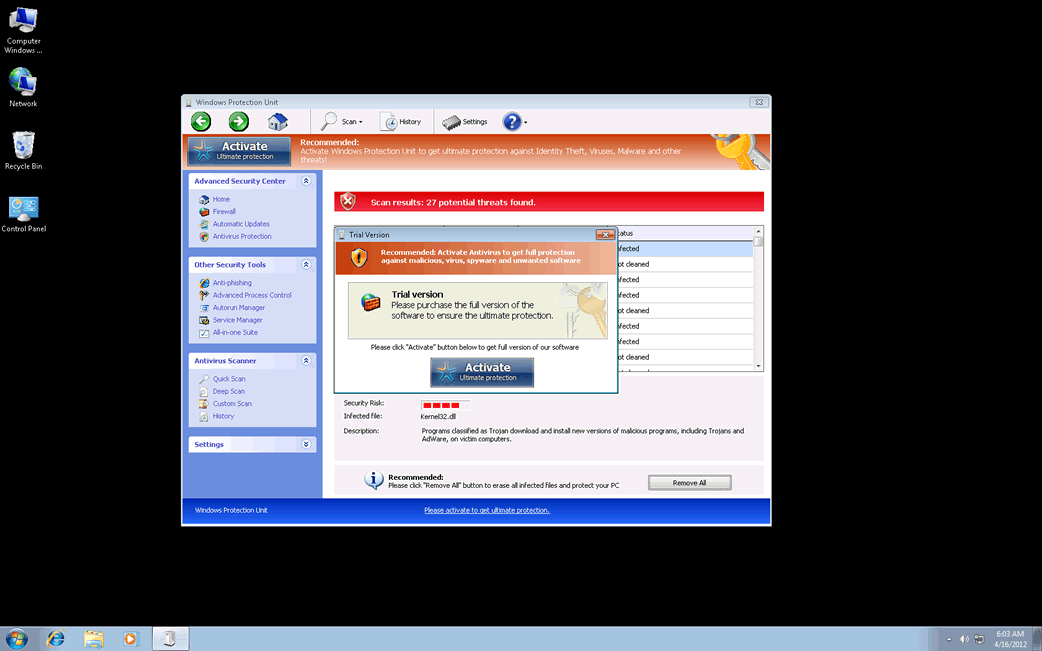Expand the Settings sidebar panel
The width and height of the screenshot is (1042, 651).
(x=306, y=444)
